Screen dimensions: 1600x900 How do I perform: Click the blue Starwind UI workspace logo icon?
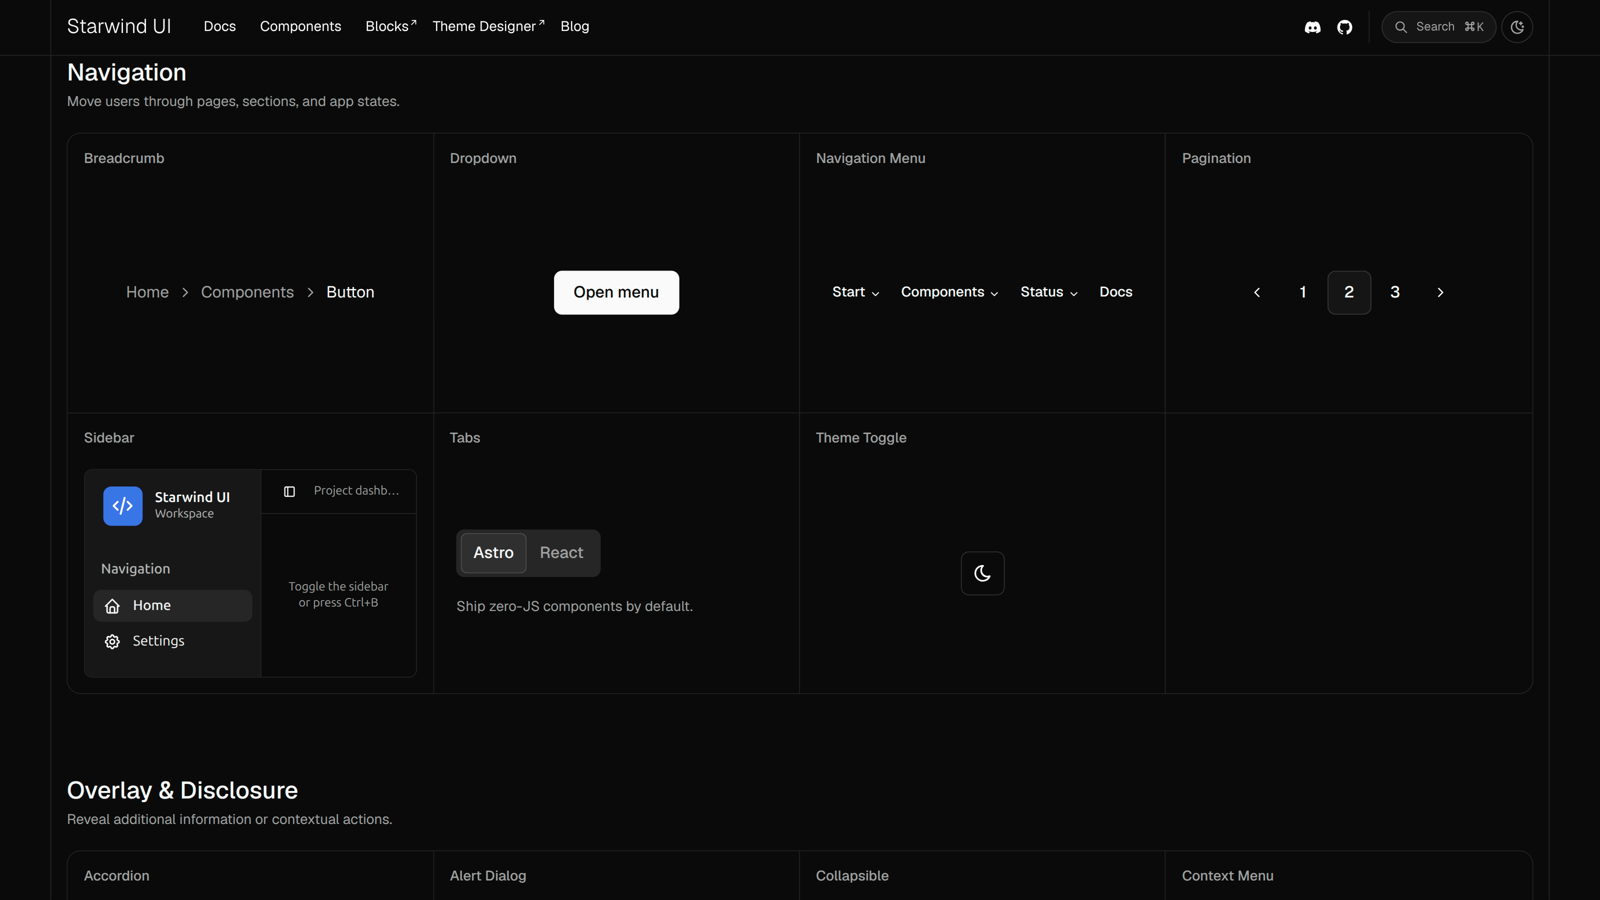[123, 506]
